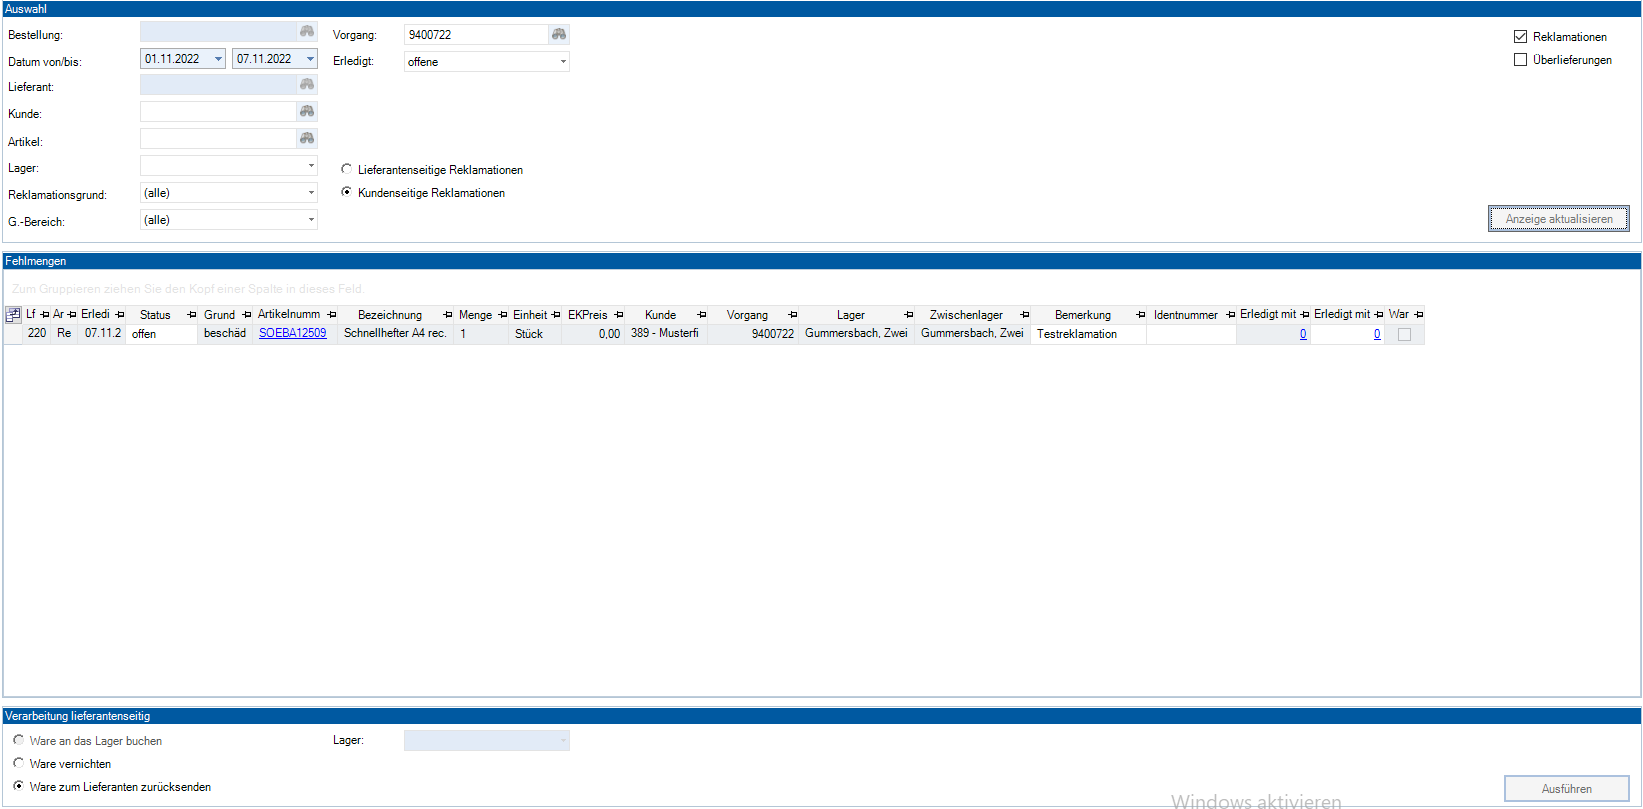Open the column chooser icon in grid corner

(13, 315)
